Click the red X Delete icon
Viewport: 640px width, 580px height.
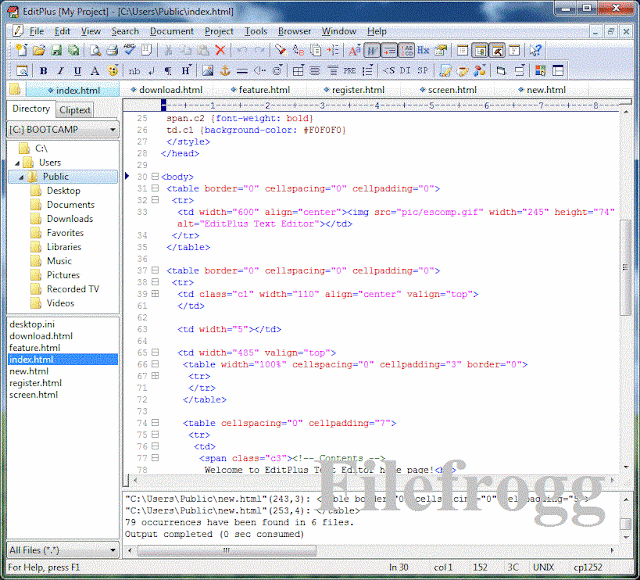[220, 50]
